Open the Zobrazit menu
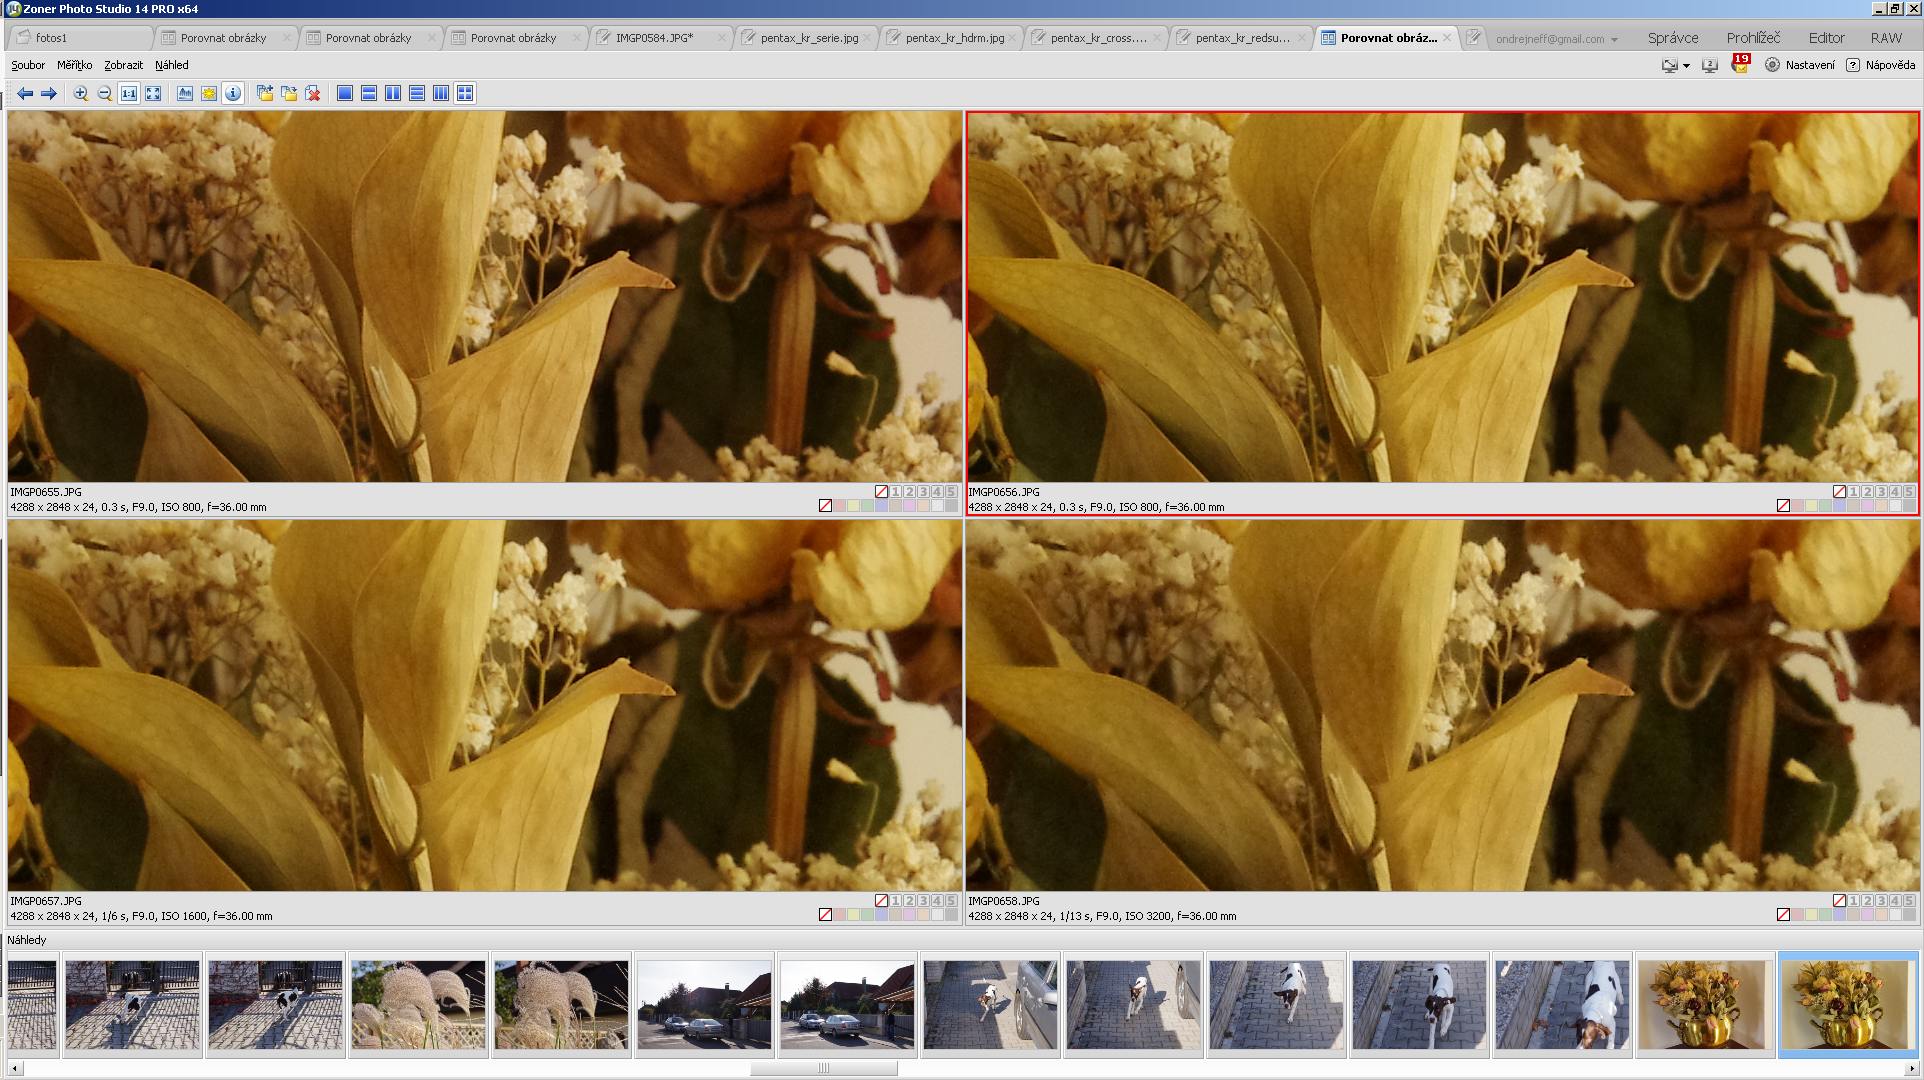 [123, 65]
